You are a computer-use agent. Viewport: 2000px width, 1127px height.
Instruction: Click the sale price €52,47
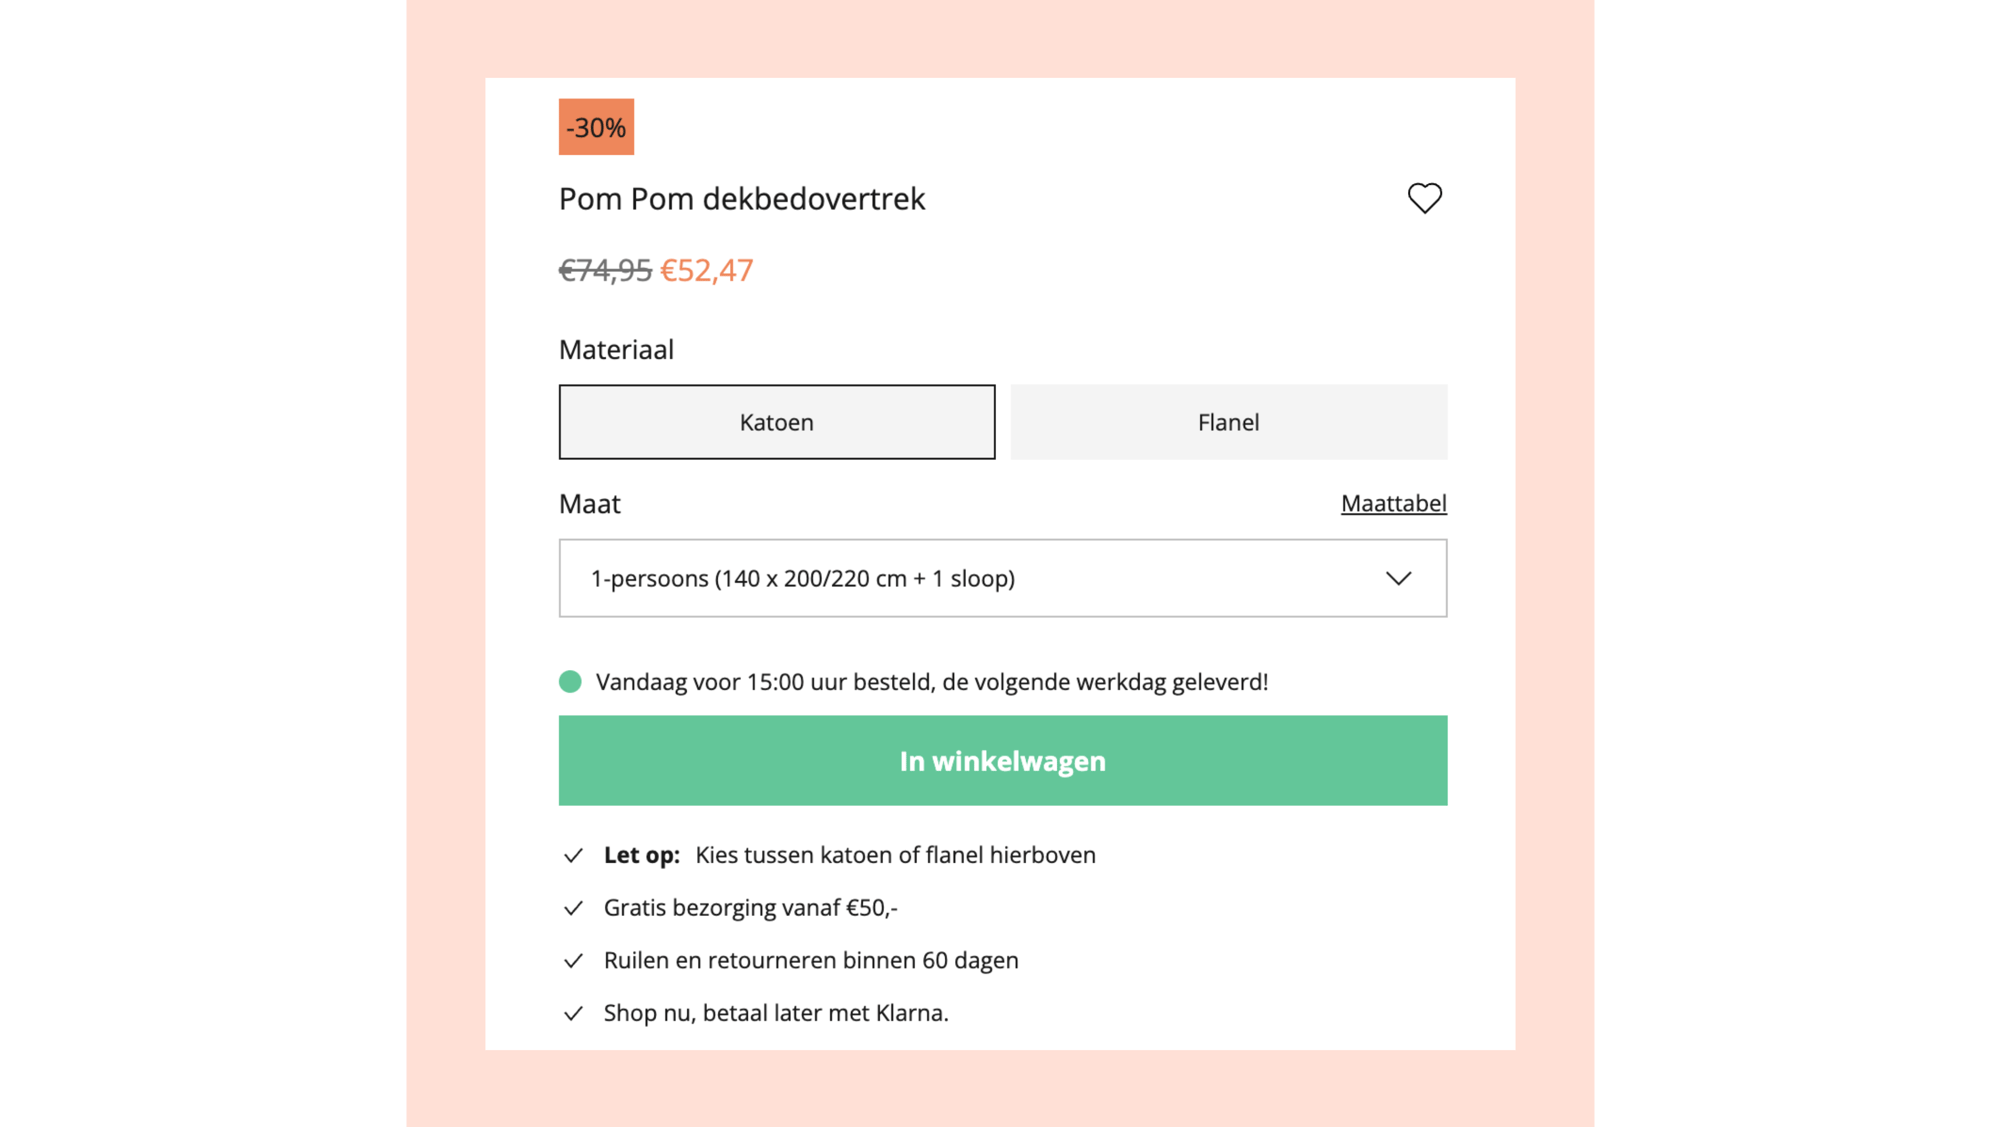click(706, 270)
